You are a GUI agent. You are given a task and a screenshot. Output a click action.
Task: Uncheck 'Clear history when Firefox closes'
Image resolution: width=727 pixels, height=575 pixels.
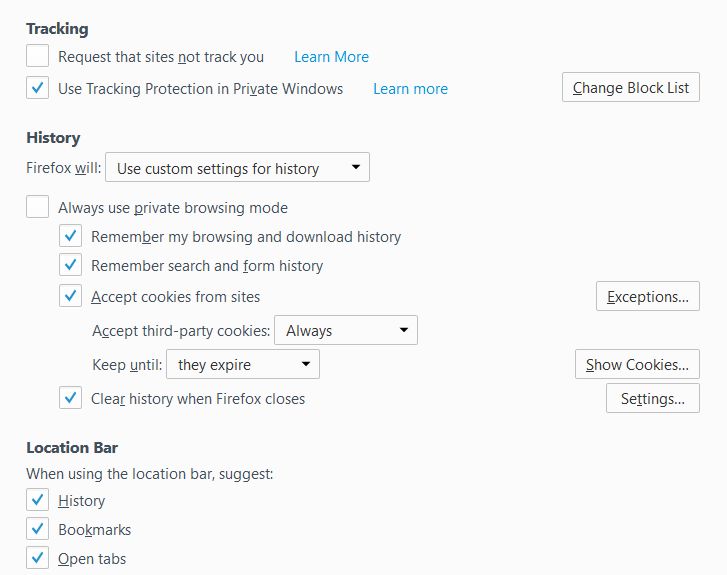pos(70,398)
